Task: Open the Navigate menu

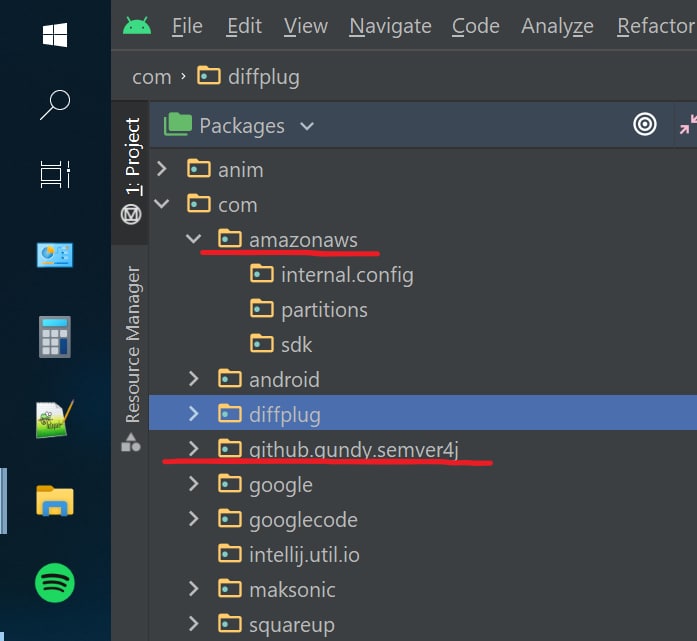Action: tap(390, 26)
